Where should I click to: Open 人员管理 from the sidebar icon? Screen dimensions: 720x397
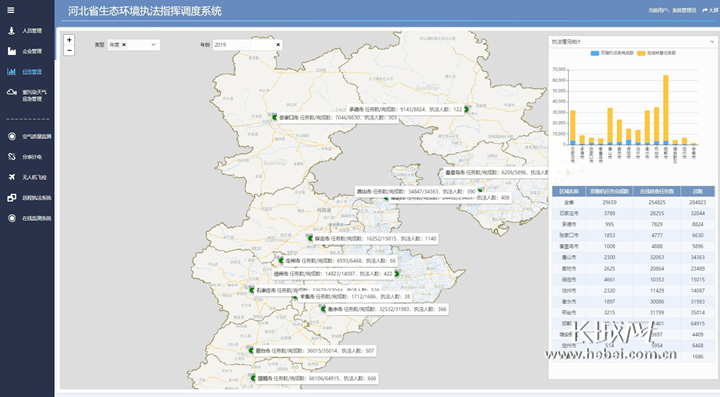point(11,31)
